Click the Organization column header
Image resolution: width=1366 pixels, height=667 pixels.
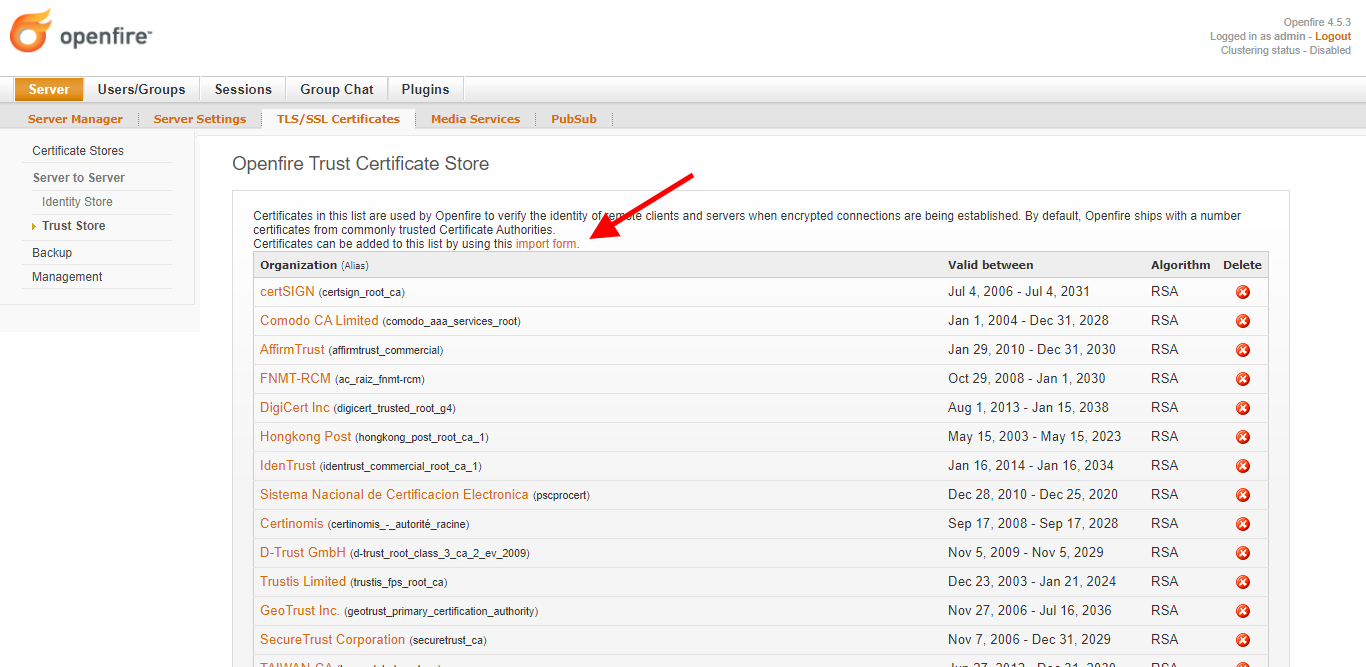tap(298, 265)
